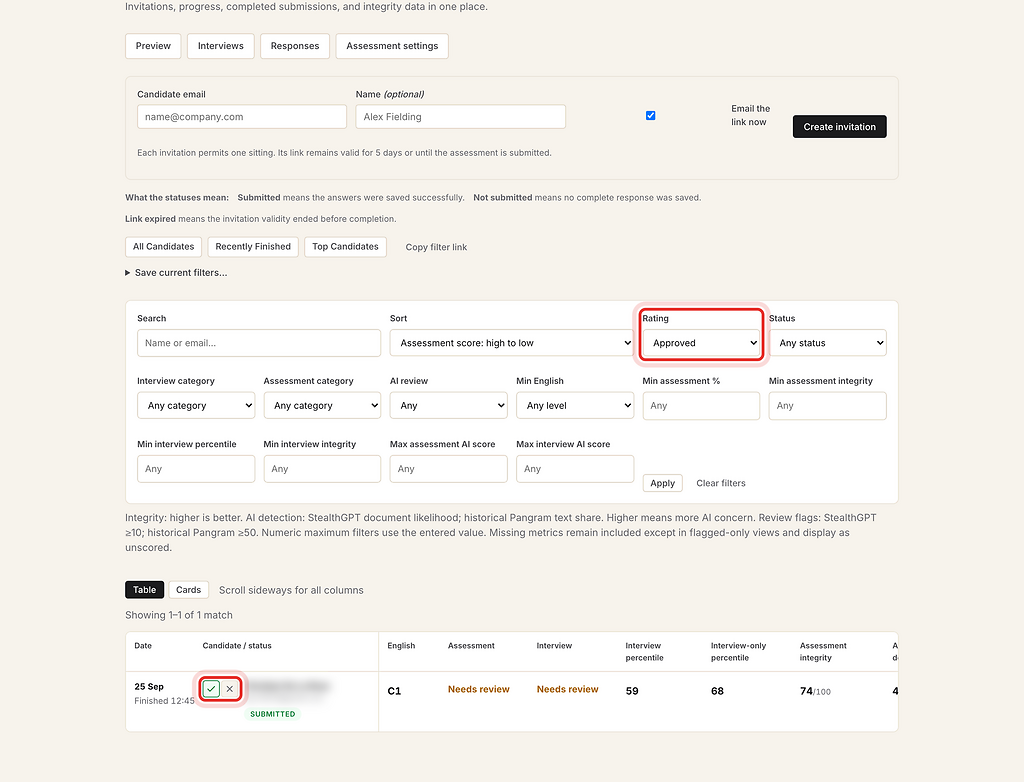Click the SUBMITTED status badge

pyautogui.click(x=272, y=714)
